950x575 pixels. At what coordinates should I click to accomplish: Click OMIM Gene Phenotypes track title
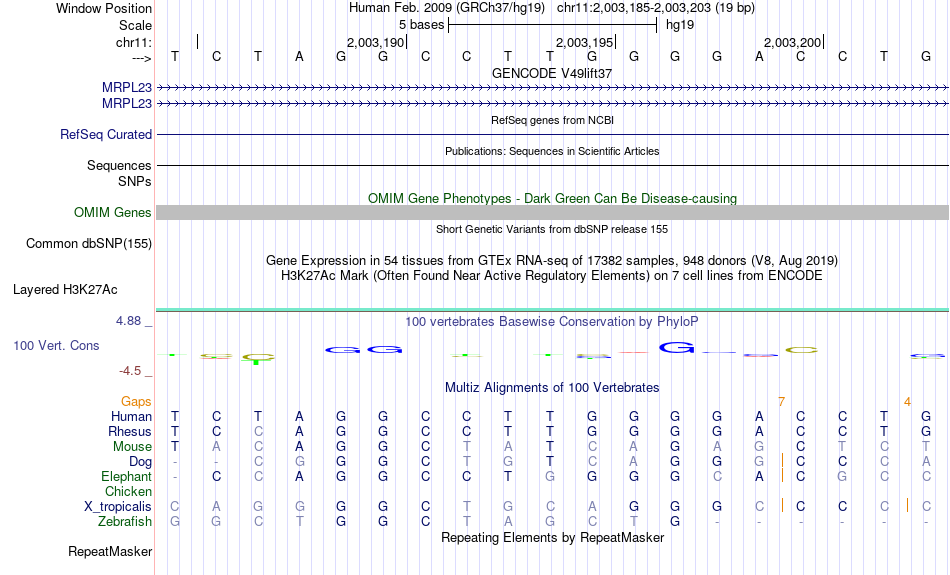click(x=553, y=199)
